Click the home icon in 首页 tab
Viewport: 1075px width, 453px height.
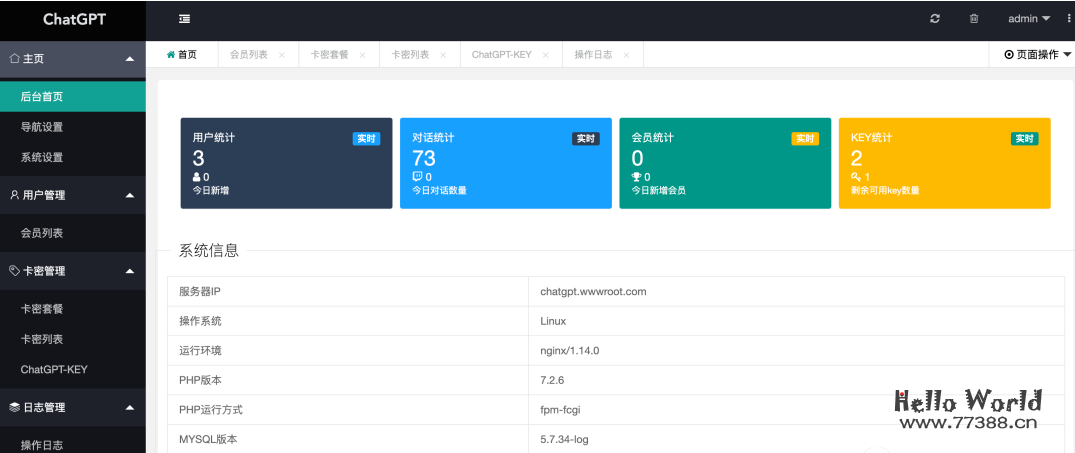pos(171,55)
